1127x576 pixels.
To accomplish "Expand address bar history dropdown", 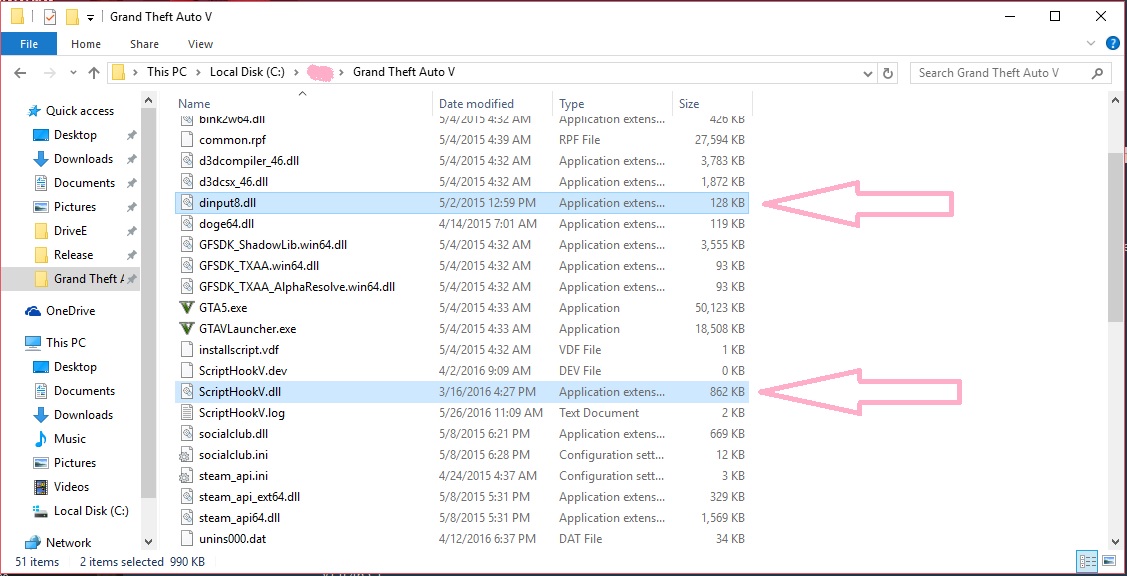I will click(x=868, y=73).
